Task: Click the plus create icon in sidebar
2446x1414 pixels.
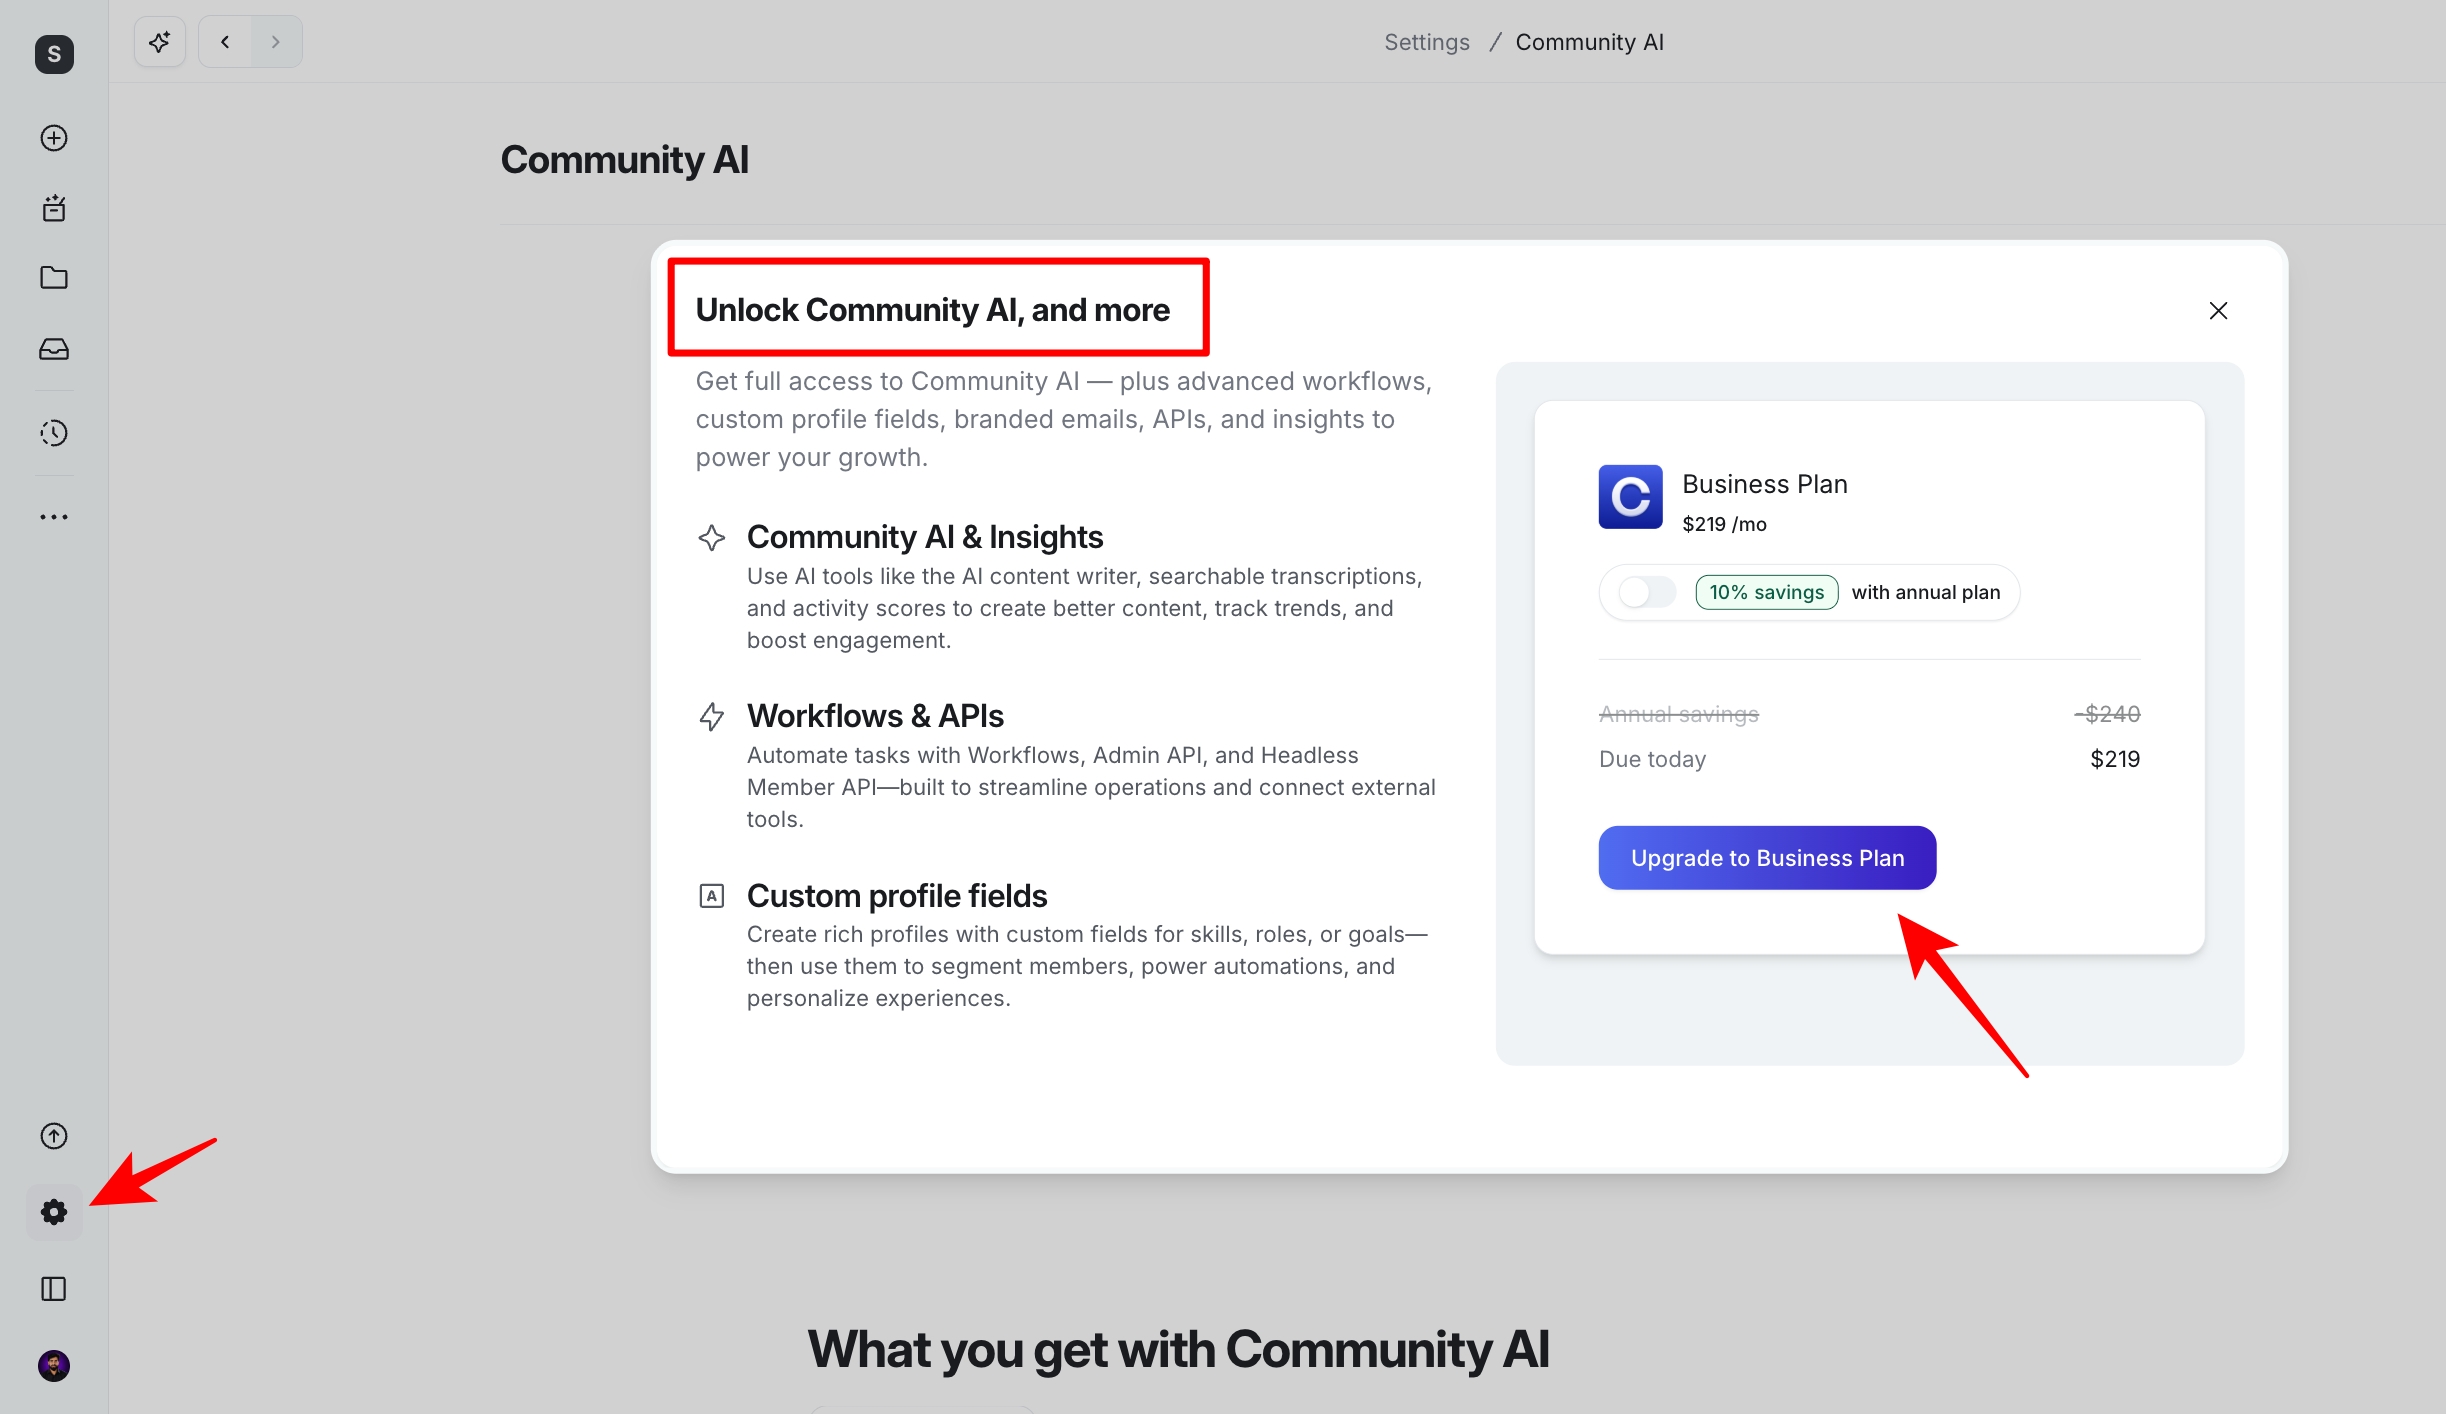Action: [54, 138]
